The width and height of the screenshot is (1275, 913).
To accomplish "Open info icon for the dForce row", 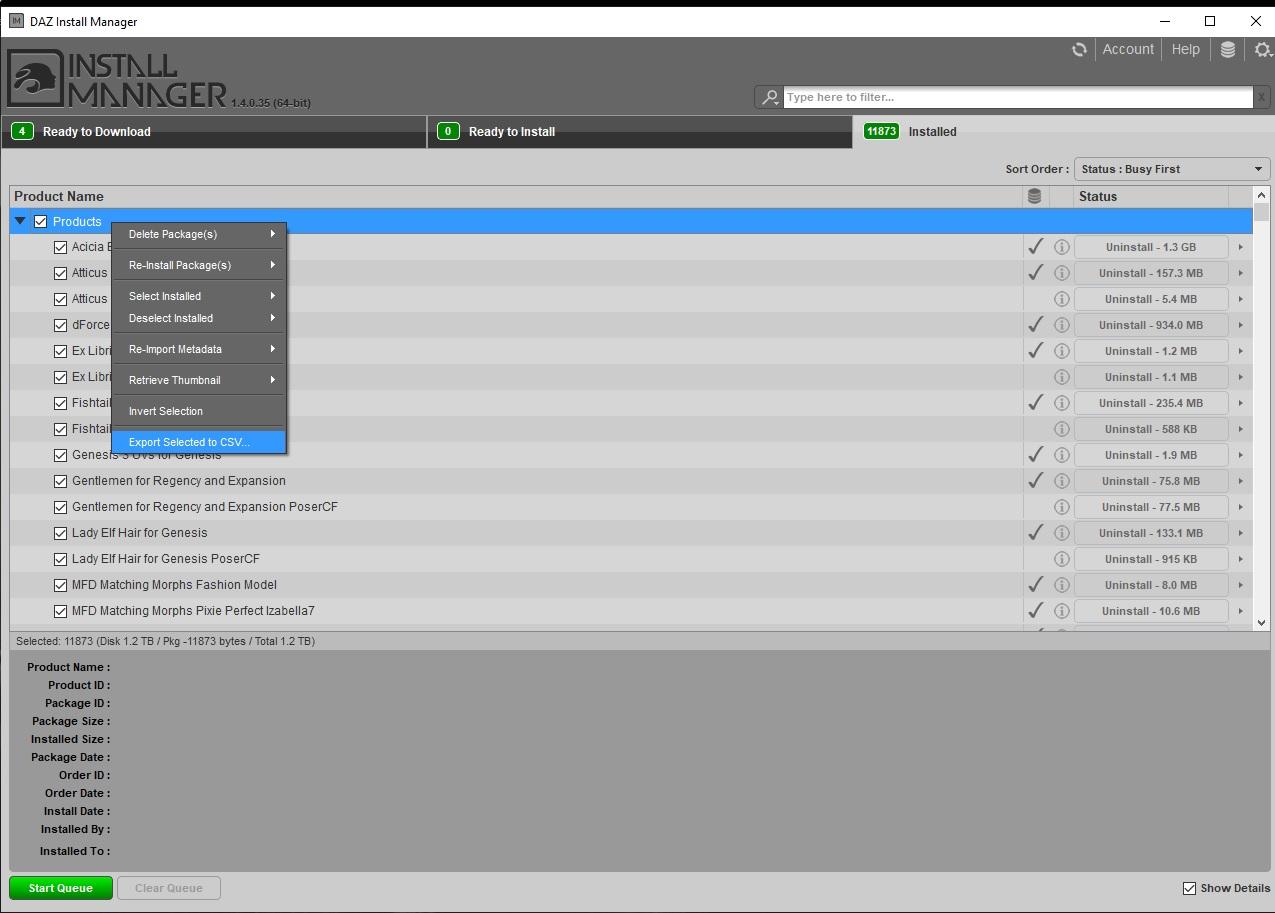I will click(1062, 325).
